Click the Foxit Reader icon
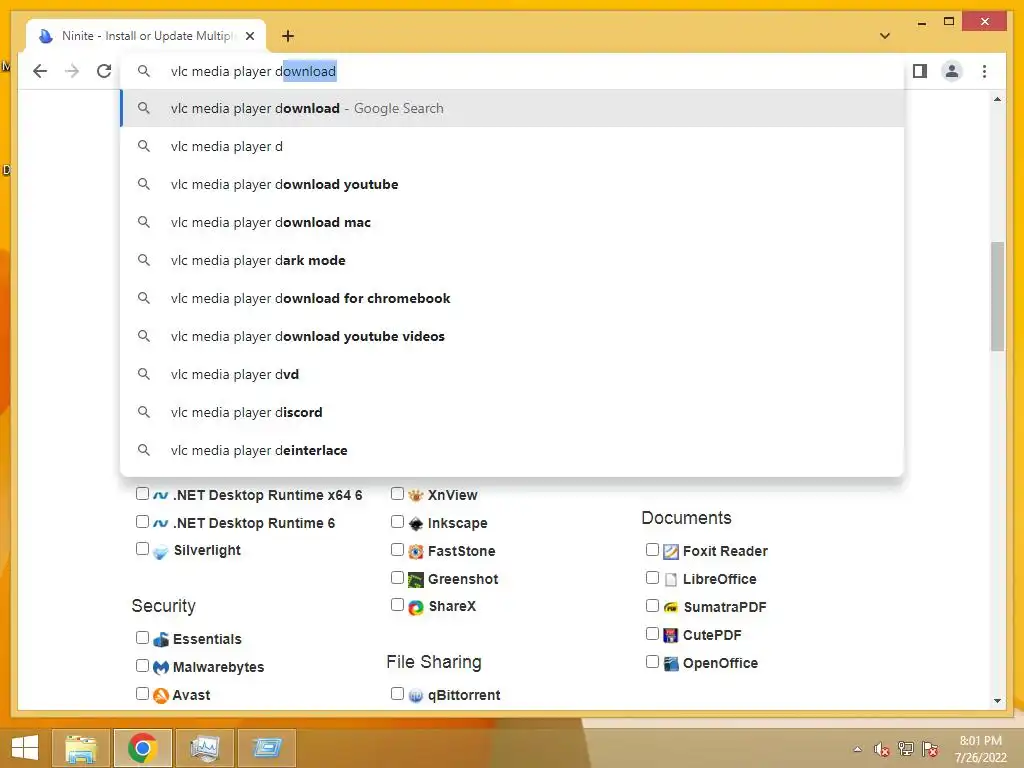Viewport: 1024px width, 768px height. (x=671, y=552)
